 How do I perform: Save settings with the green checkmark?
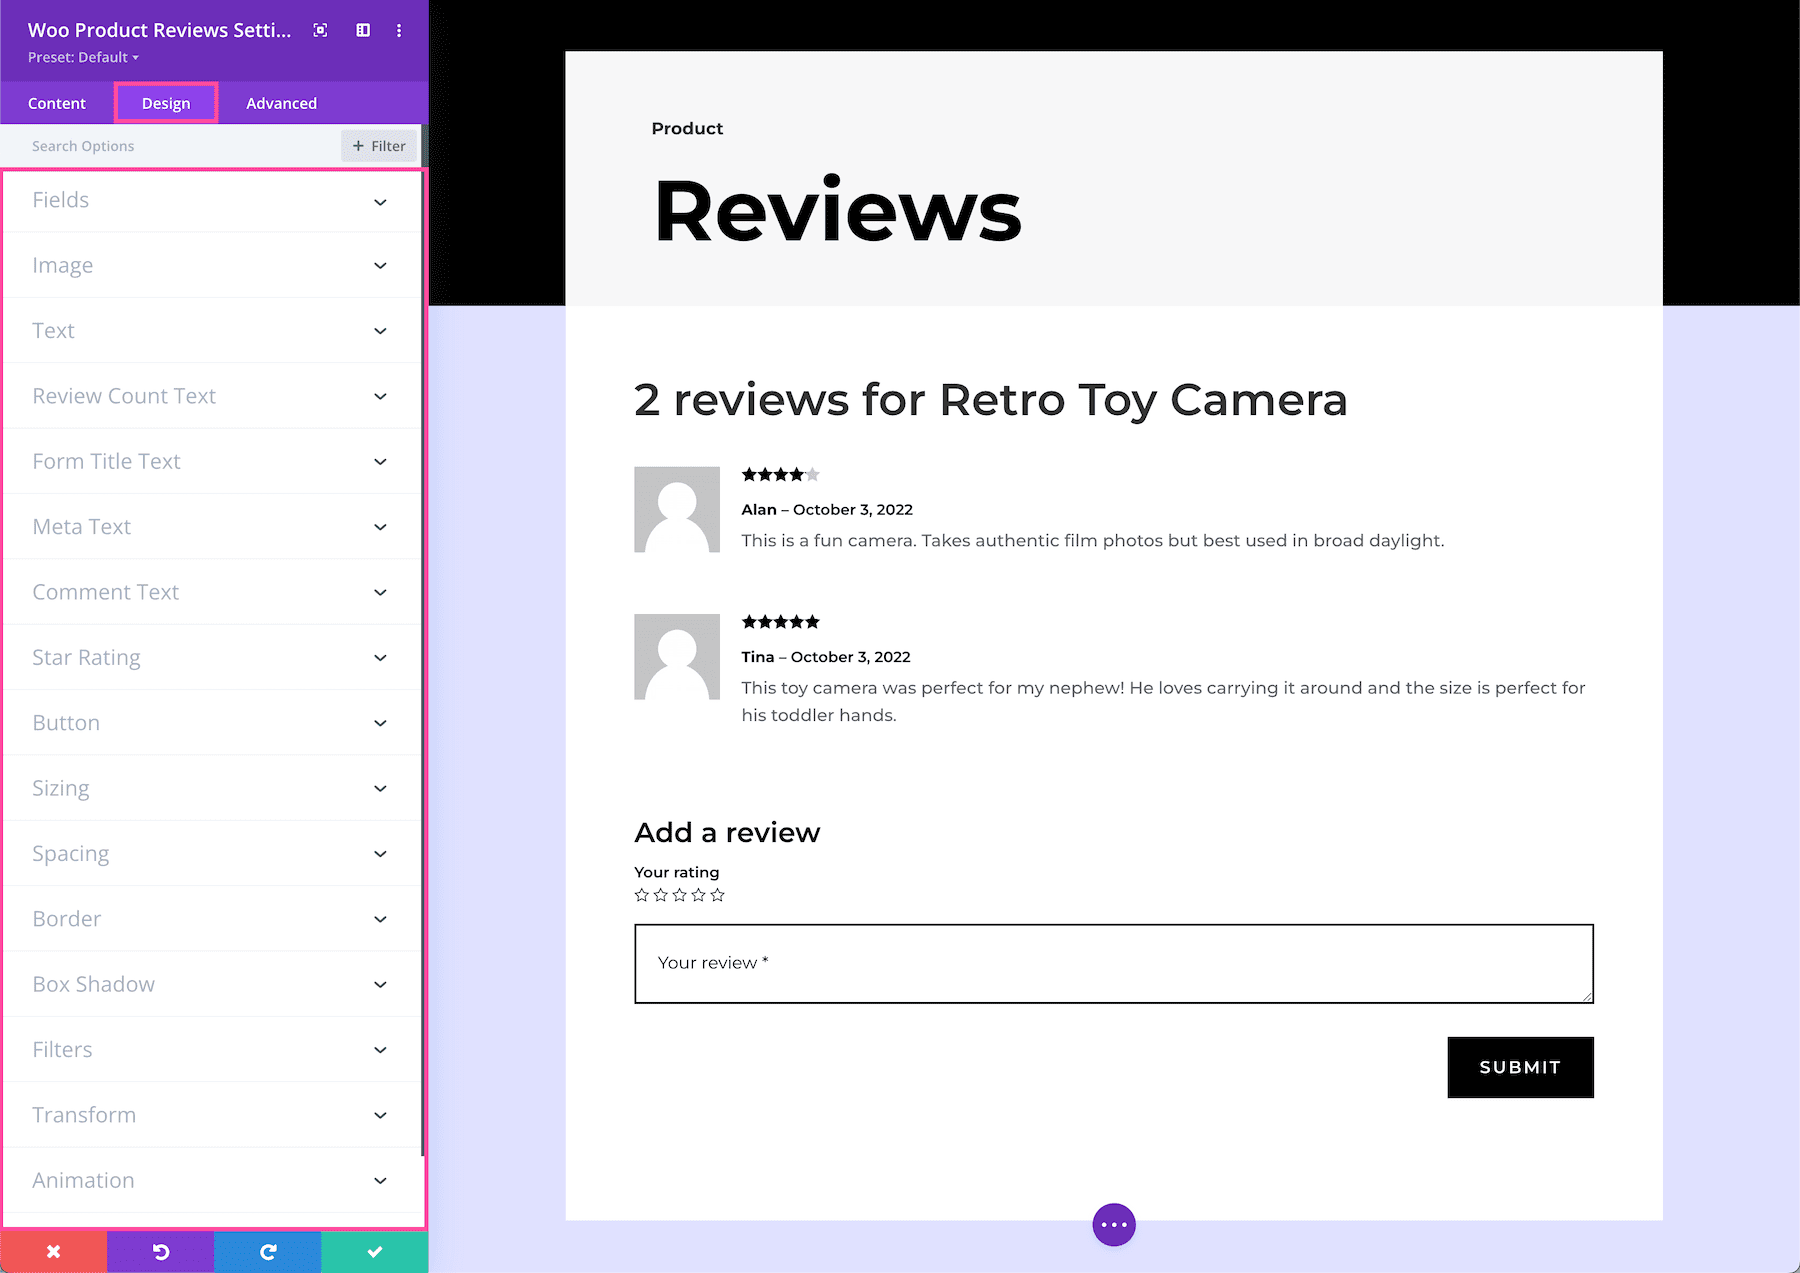pos(374,1250)
